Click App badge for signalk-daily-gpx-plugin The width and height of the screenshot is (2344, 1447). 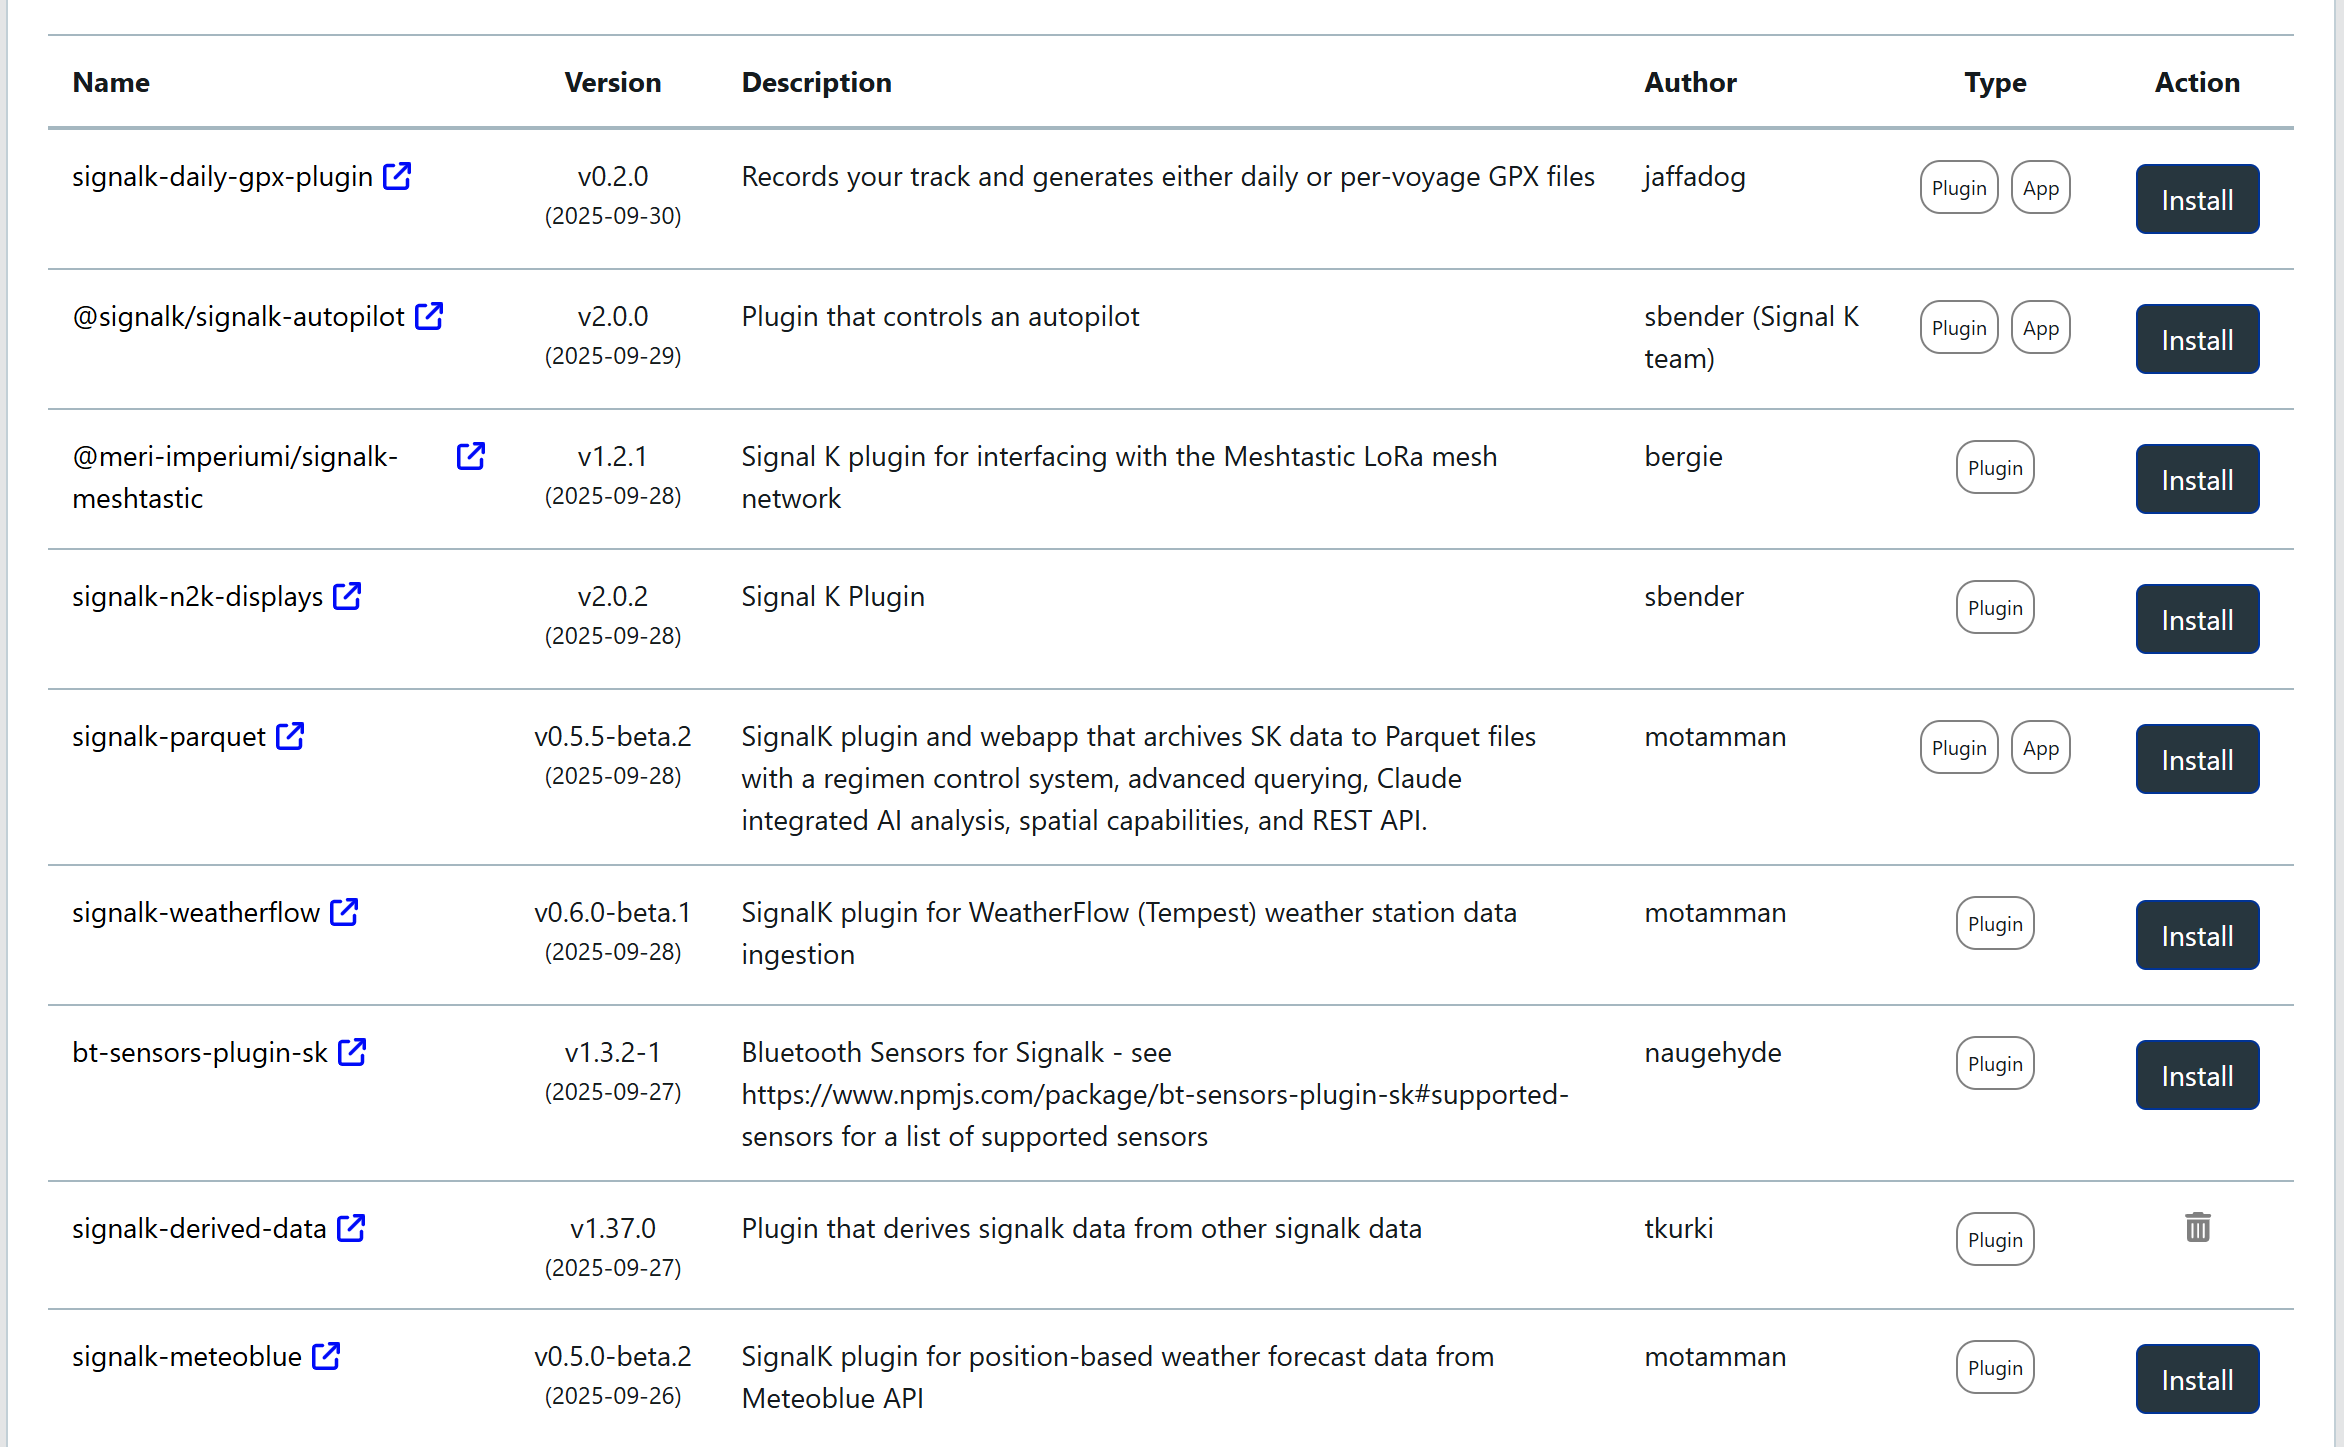click(x=2040, y=187)
